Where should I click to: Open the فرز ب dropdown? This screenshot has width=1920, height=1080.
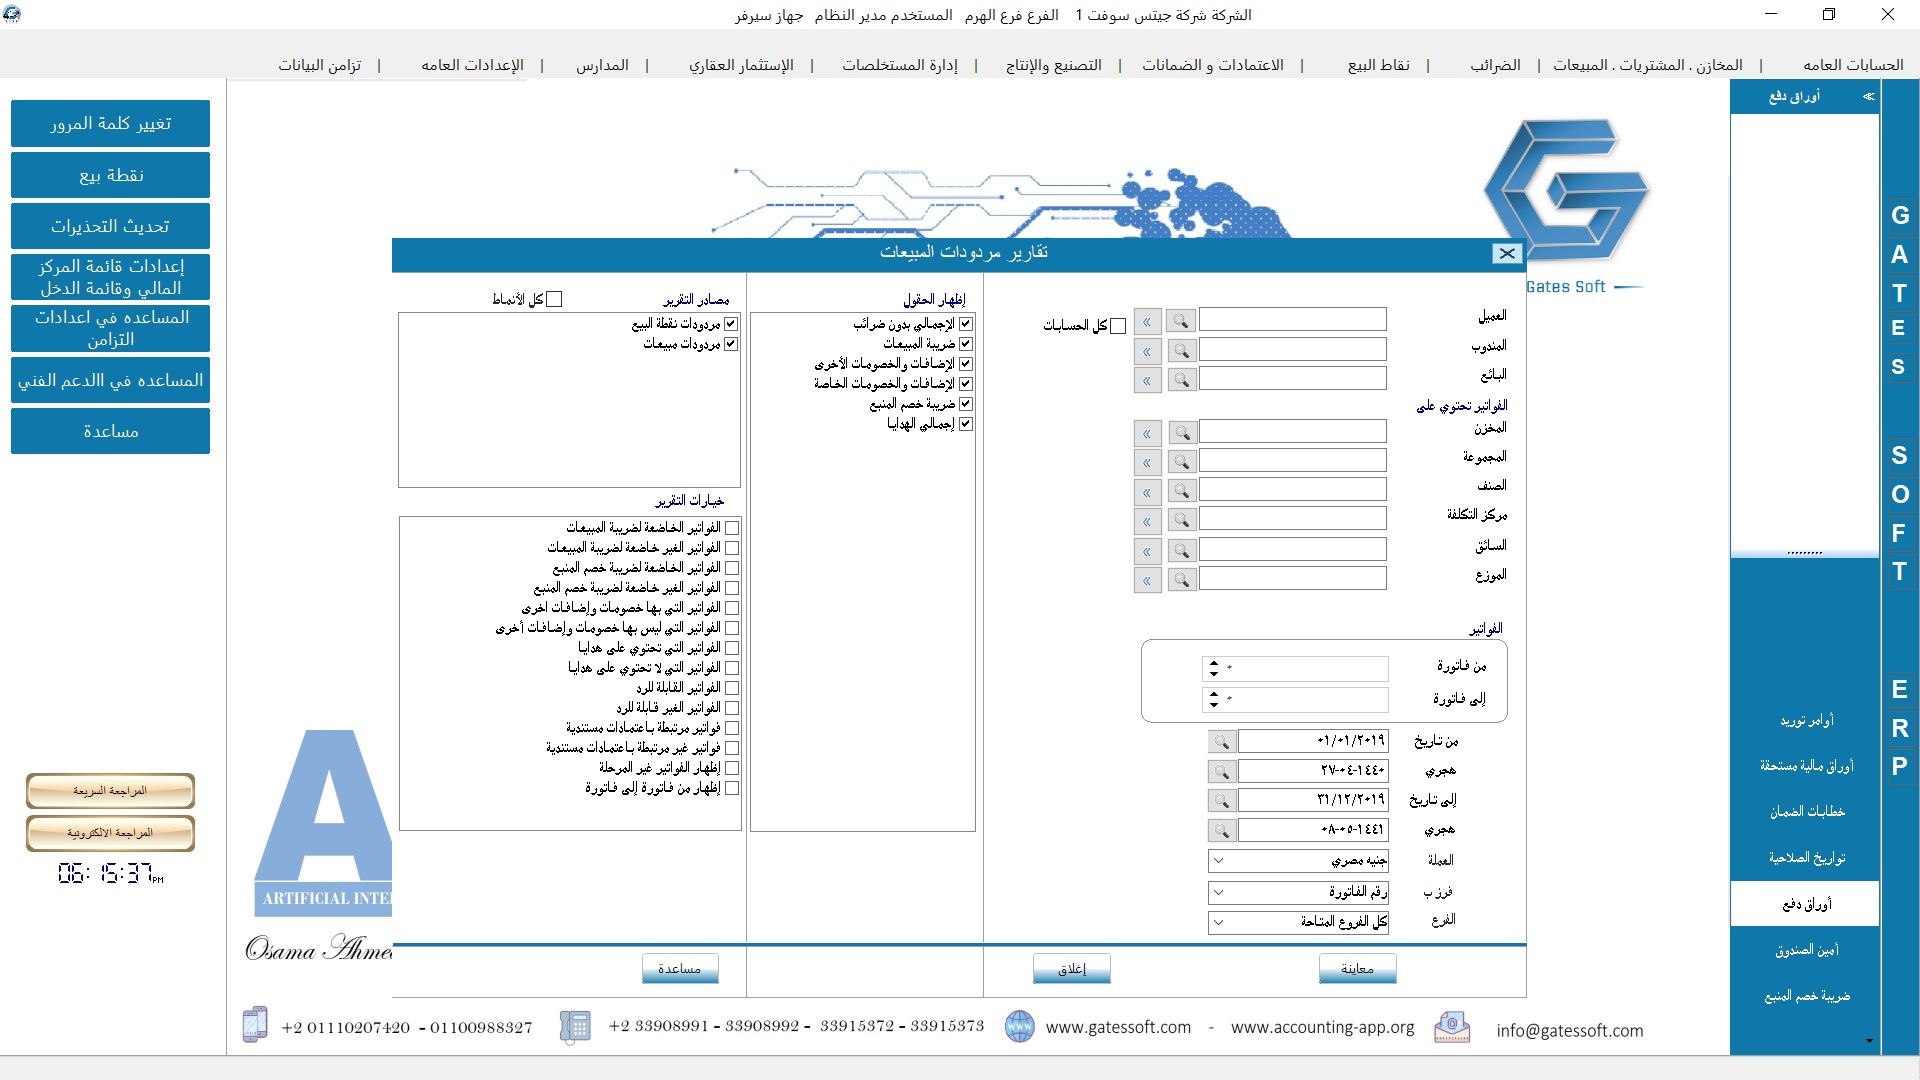[x=1218, y=892]
